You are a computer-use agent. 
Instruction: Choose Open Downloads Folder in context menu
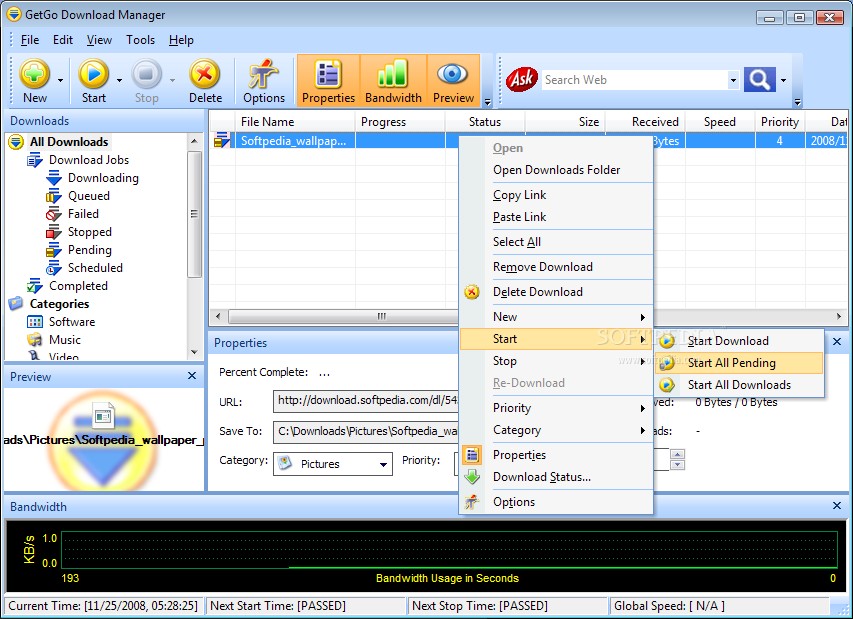coord(557,170)
